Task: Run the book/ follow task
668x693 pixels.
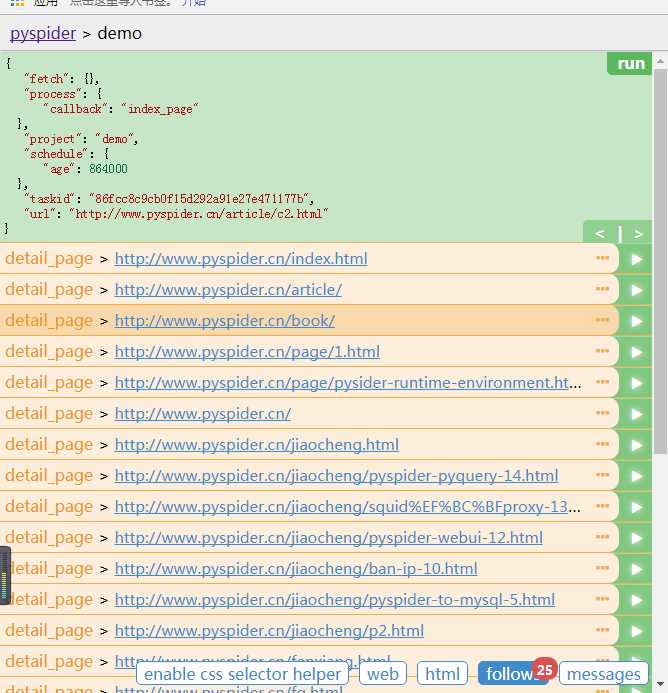Action: point(636,321)
